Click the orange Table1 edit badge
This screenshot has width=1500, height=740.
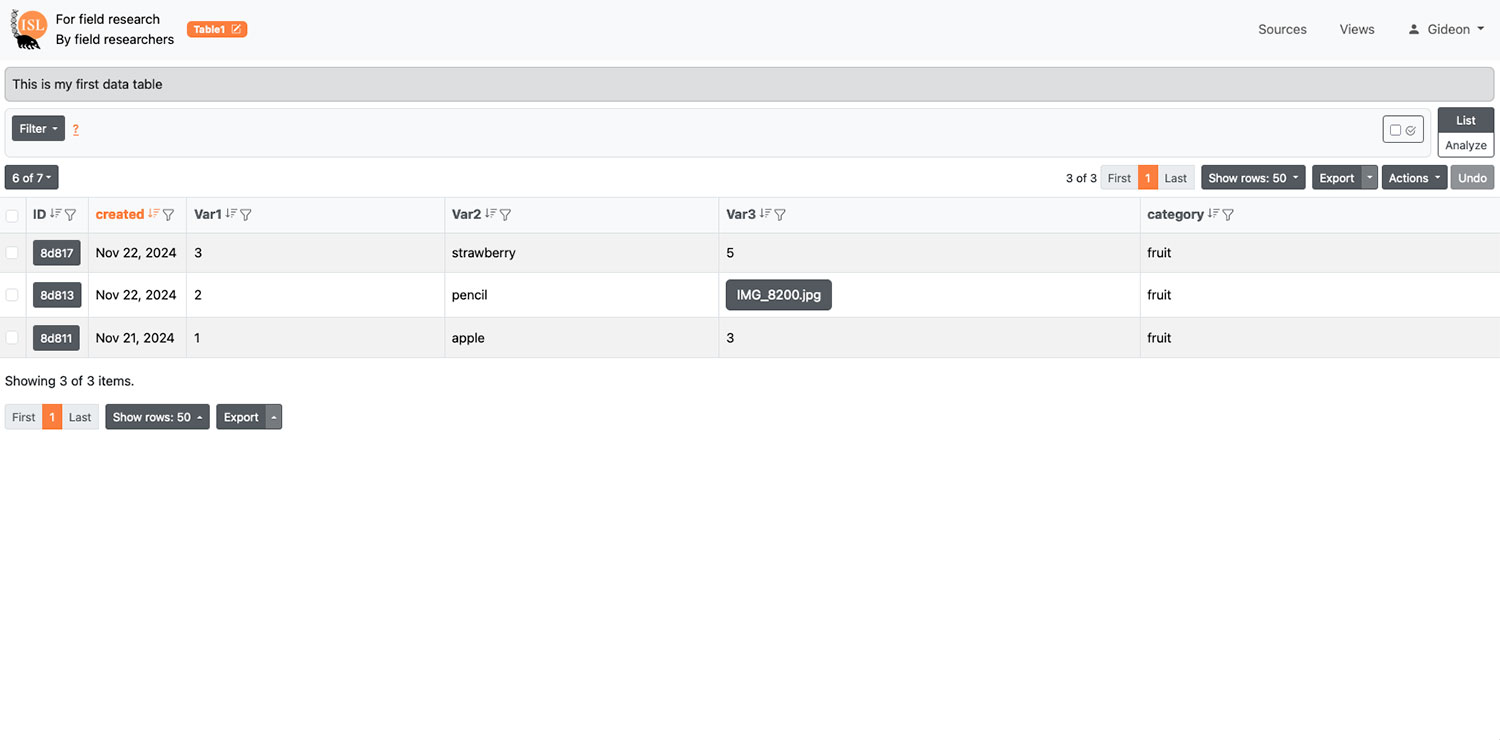(216, 29)
